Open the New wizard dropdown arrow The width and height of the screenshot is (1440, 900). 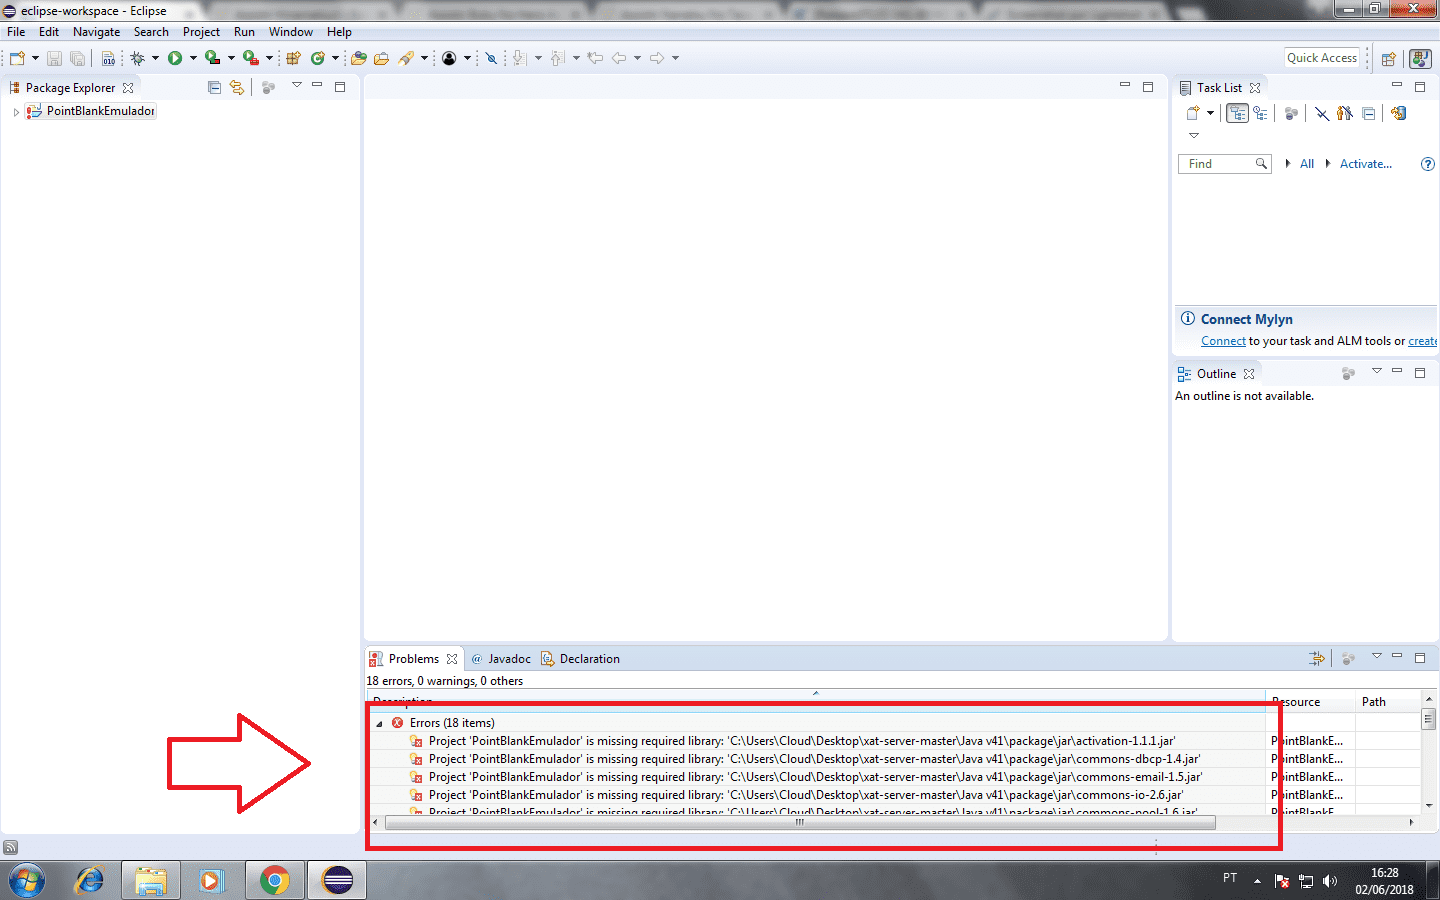pyautogui.click(x=35, y=58)
